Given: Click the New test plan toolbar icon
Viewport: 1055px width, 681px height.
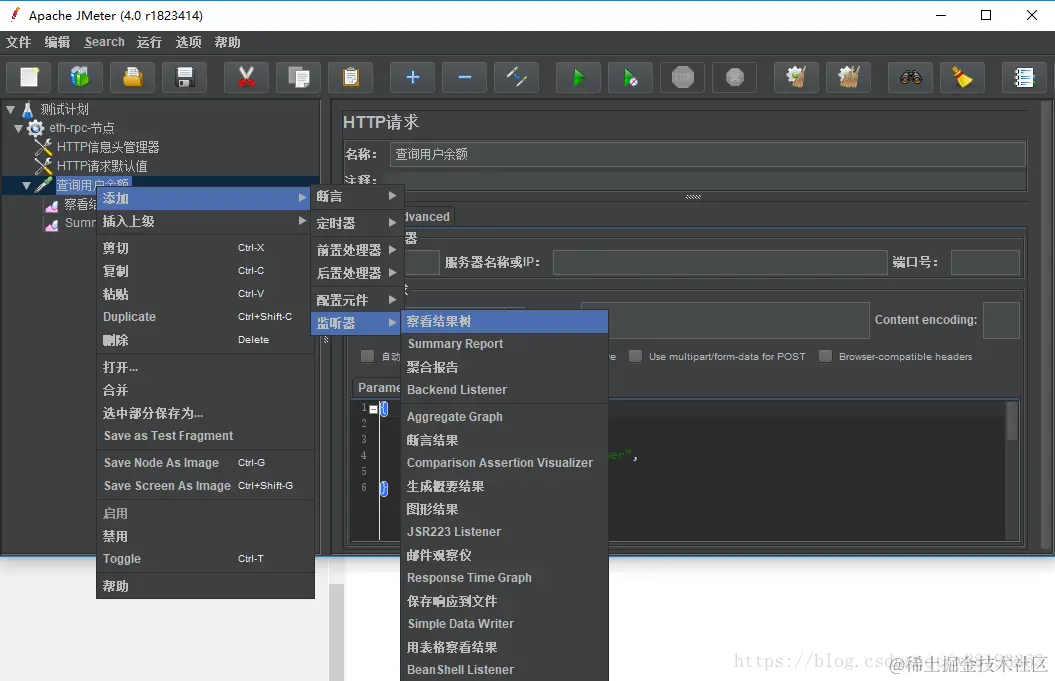Looking at the screenshot, I should (x=28, y=77).
